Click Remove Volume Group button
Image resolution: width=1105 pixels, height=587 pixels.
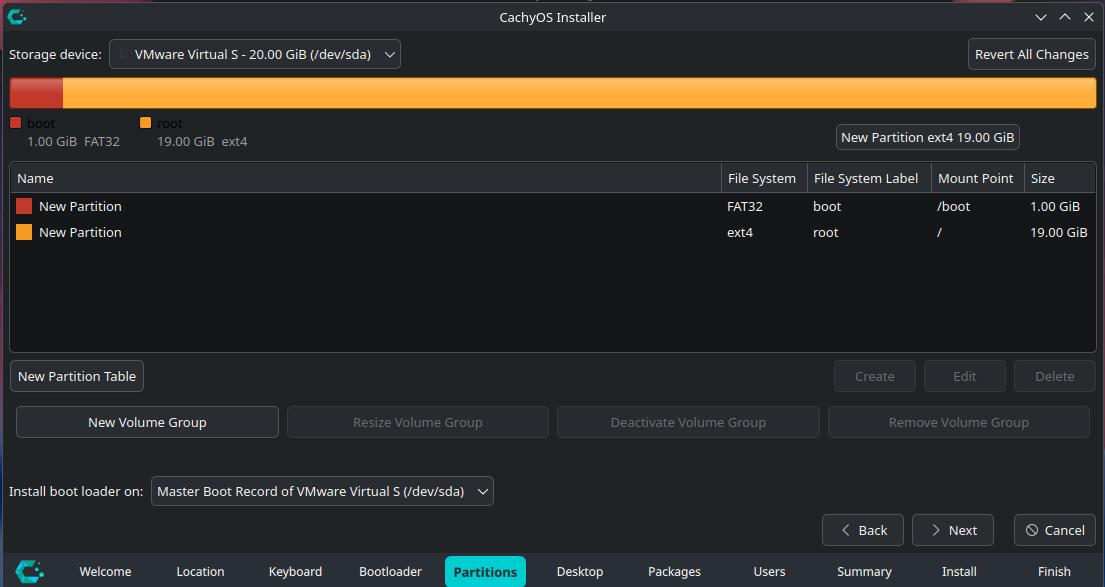(x=958, y=422)
